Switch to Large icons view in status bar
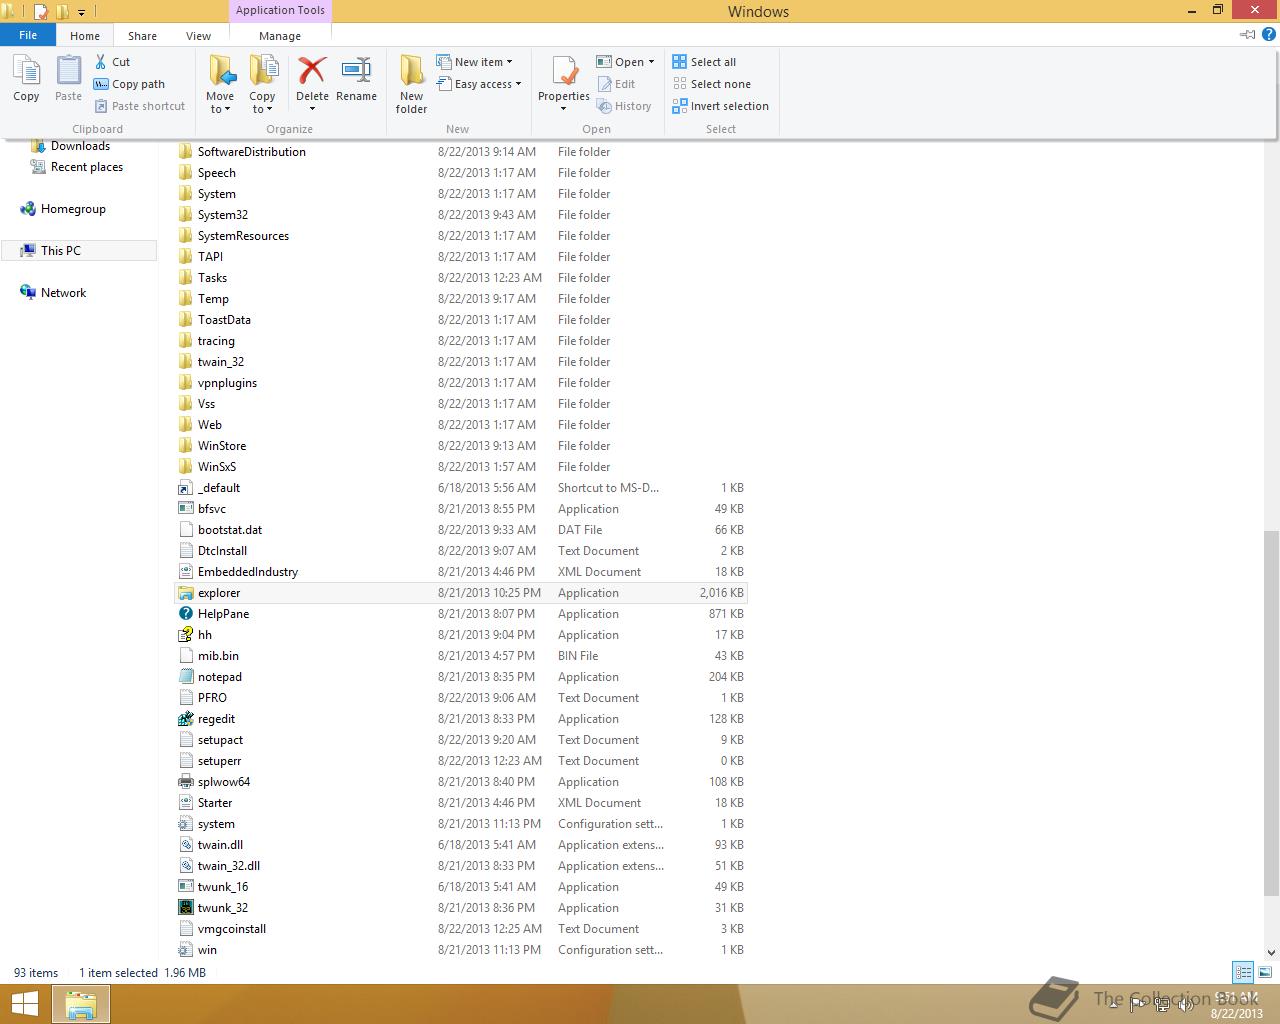Viewport: 1280px width, 1024px height. click(1265, 972)
